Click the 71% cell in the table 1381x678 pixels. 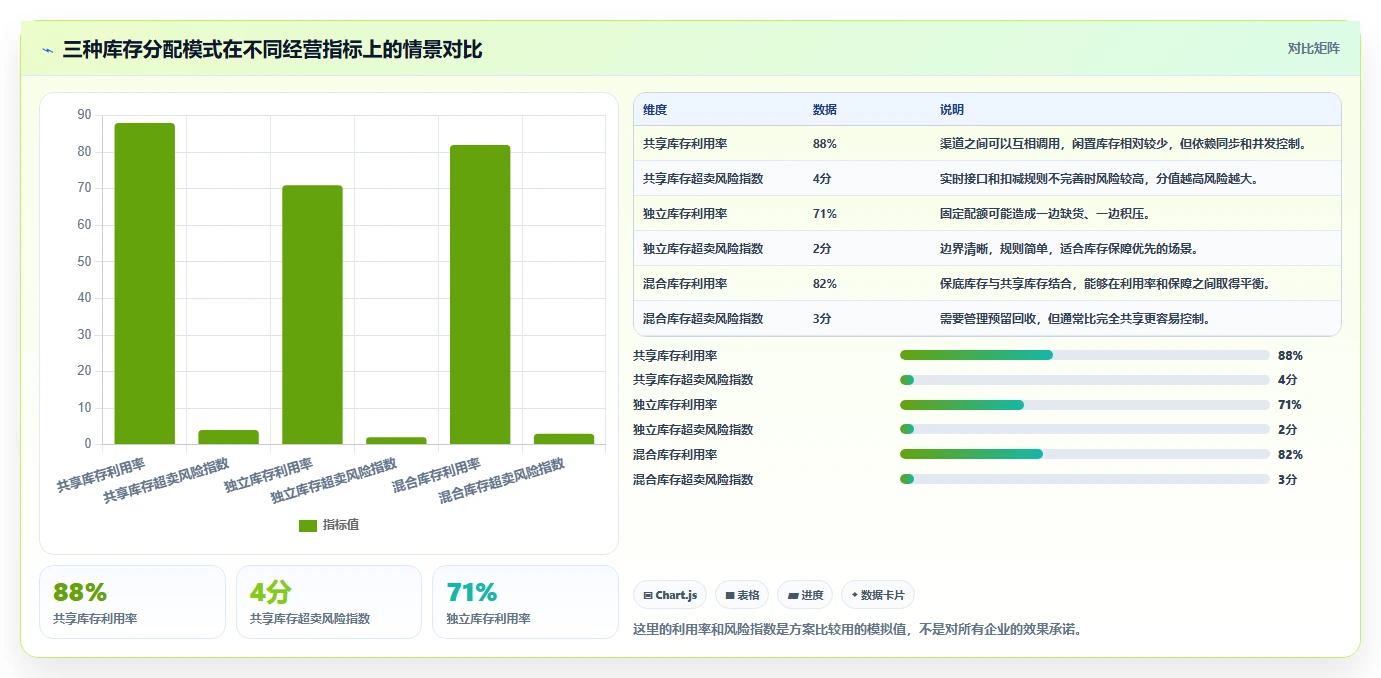(825, 214)
